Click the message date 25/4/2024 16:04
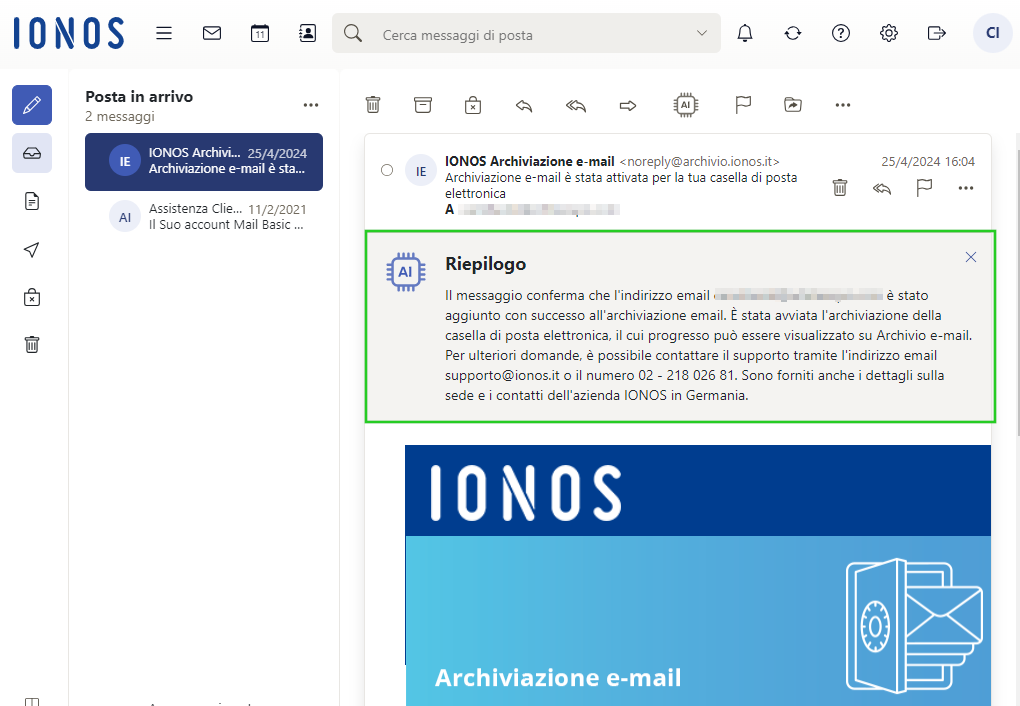This screenshot has width=1020, height=706. (x=928, y=161)
